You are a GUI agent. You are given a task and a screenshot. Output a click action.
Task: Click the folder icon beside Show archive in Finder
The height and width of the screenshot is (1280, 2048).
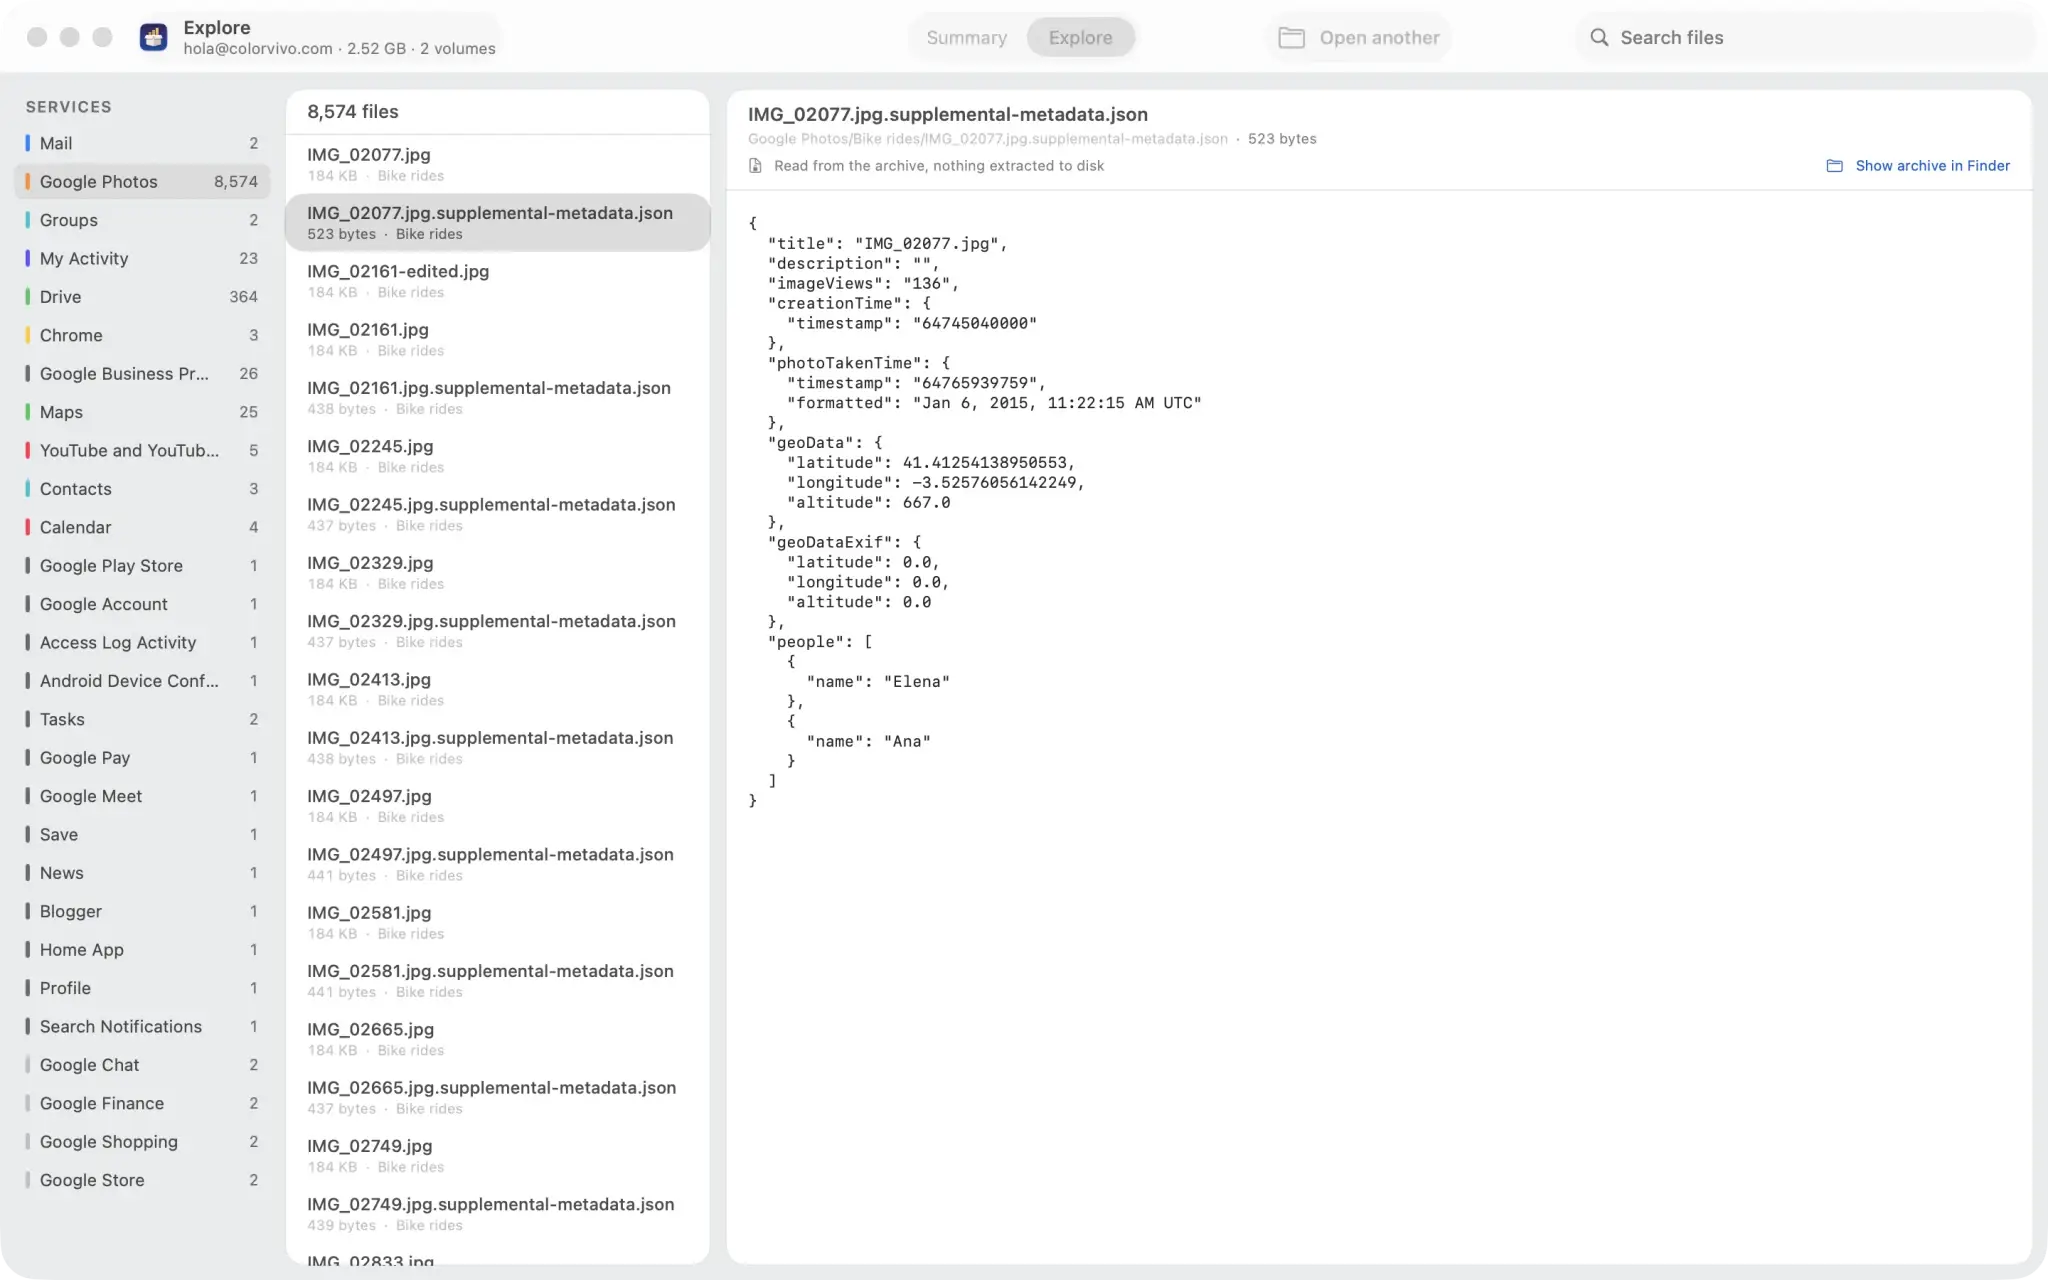(x=1834, y=166)
